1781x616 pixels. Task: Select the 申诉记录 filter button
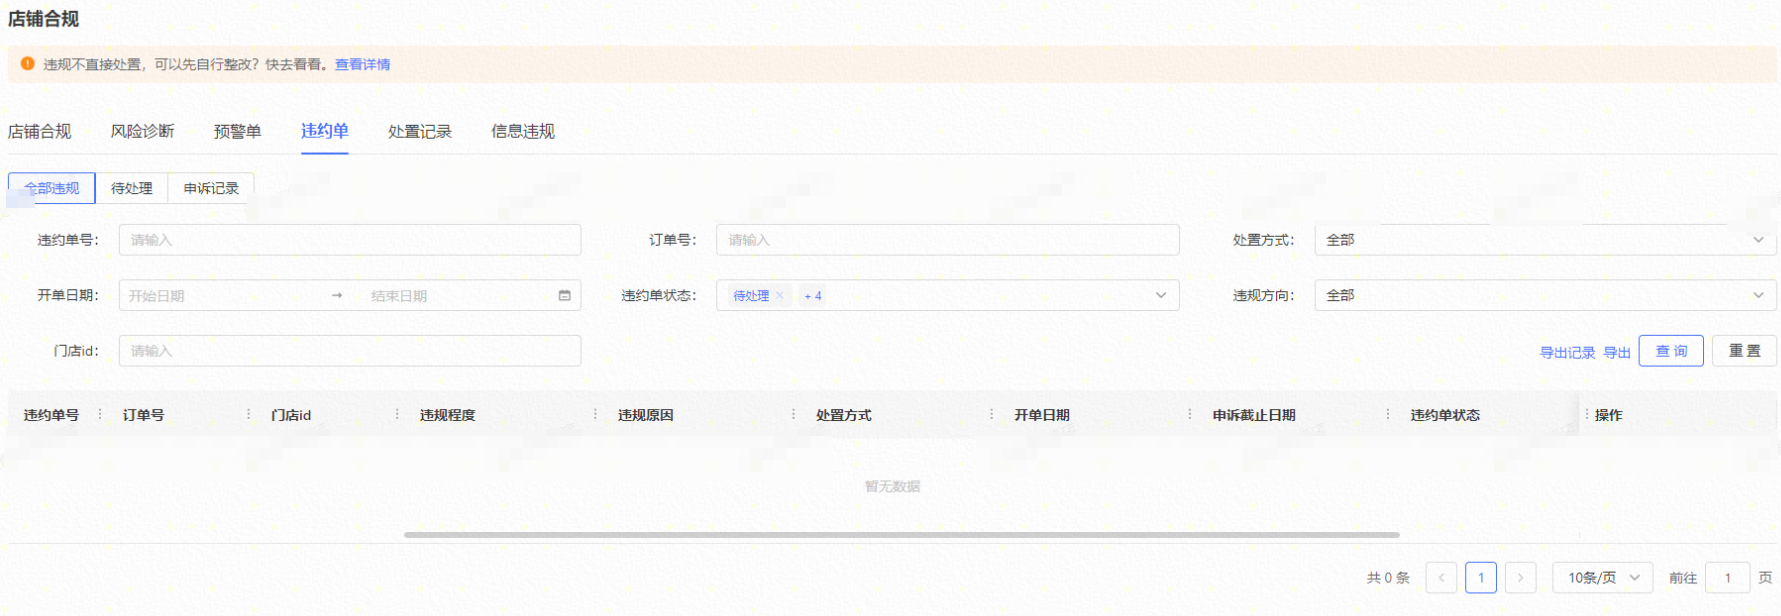pos(211,188)
